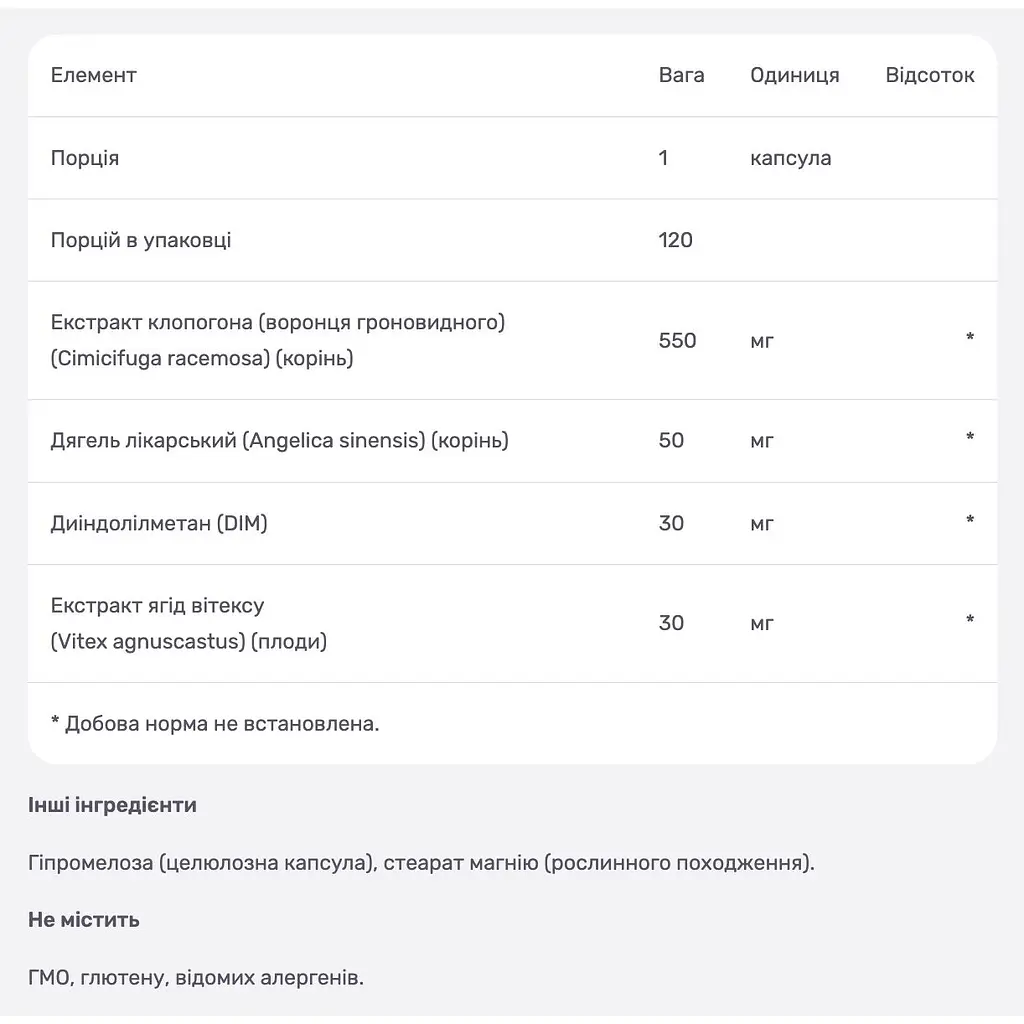Select the Vitex agnuscastus extract text
The height and width of the screenshot is (1024, 1024).
coord(189,624)
